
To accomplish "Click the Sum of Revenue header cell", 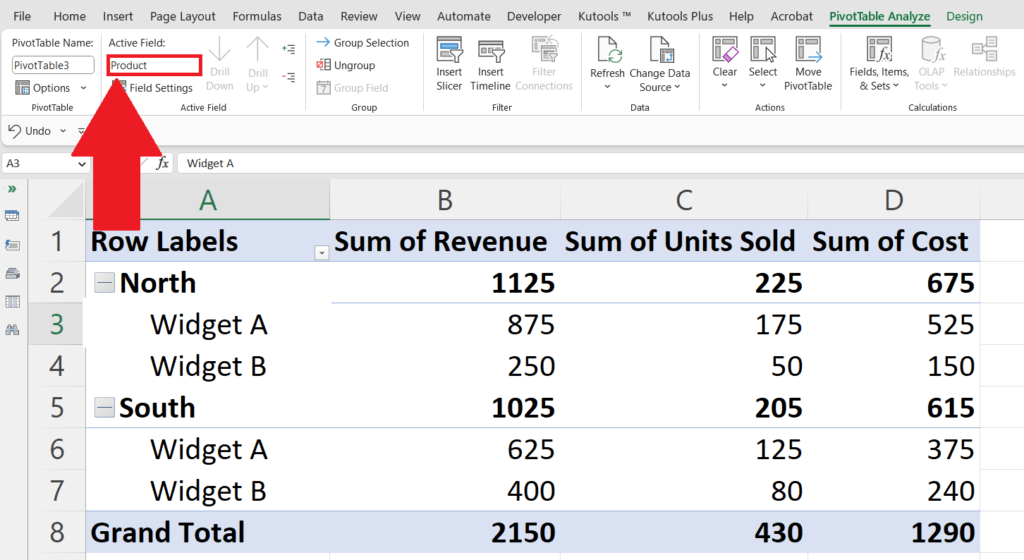I will click(445, 241).
